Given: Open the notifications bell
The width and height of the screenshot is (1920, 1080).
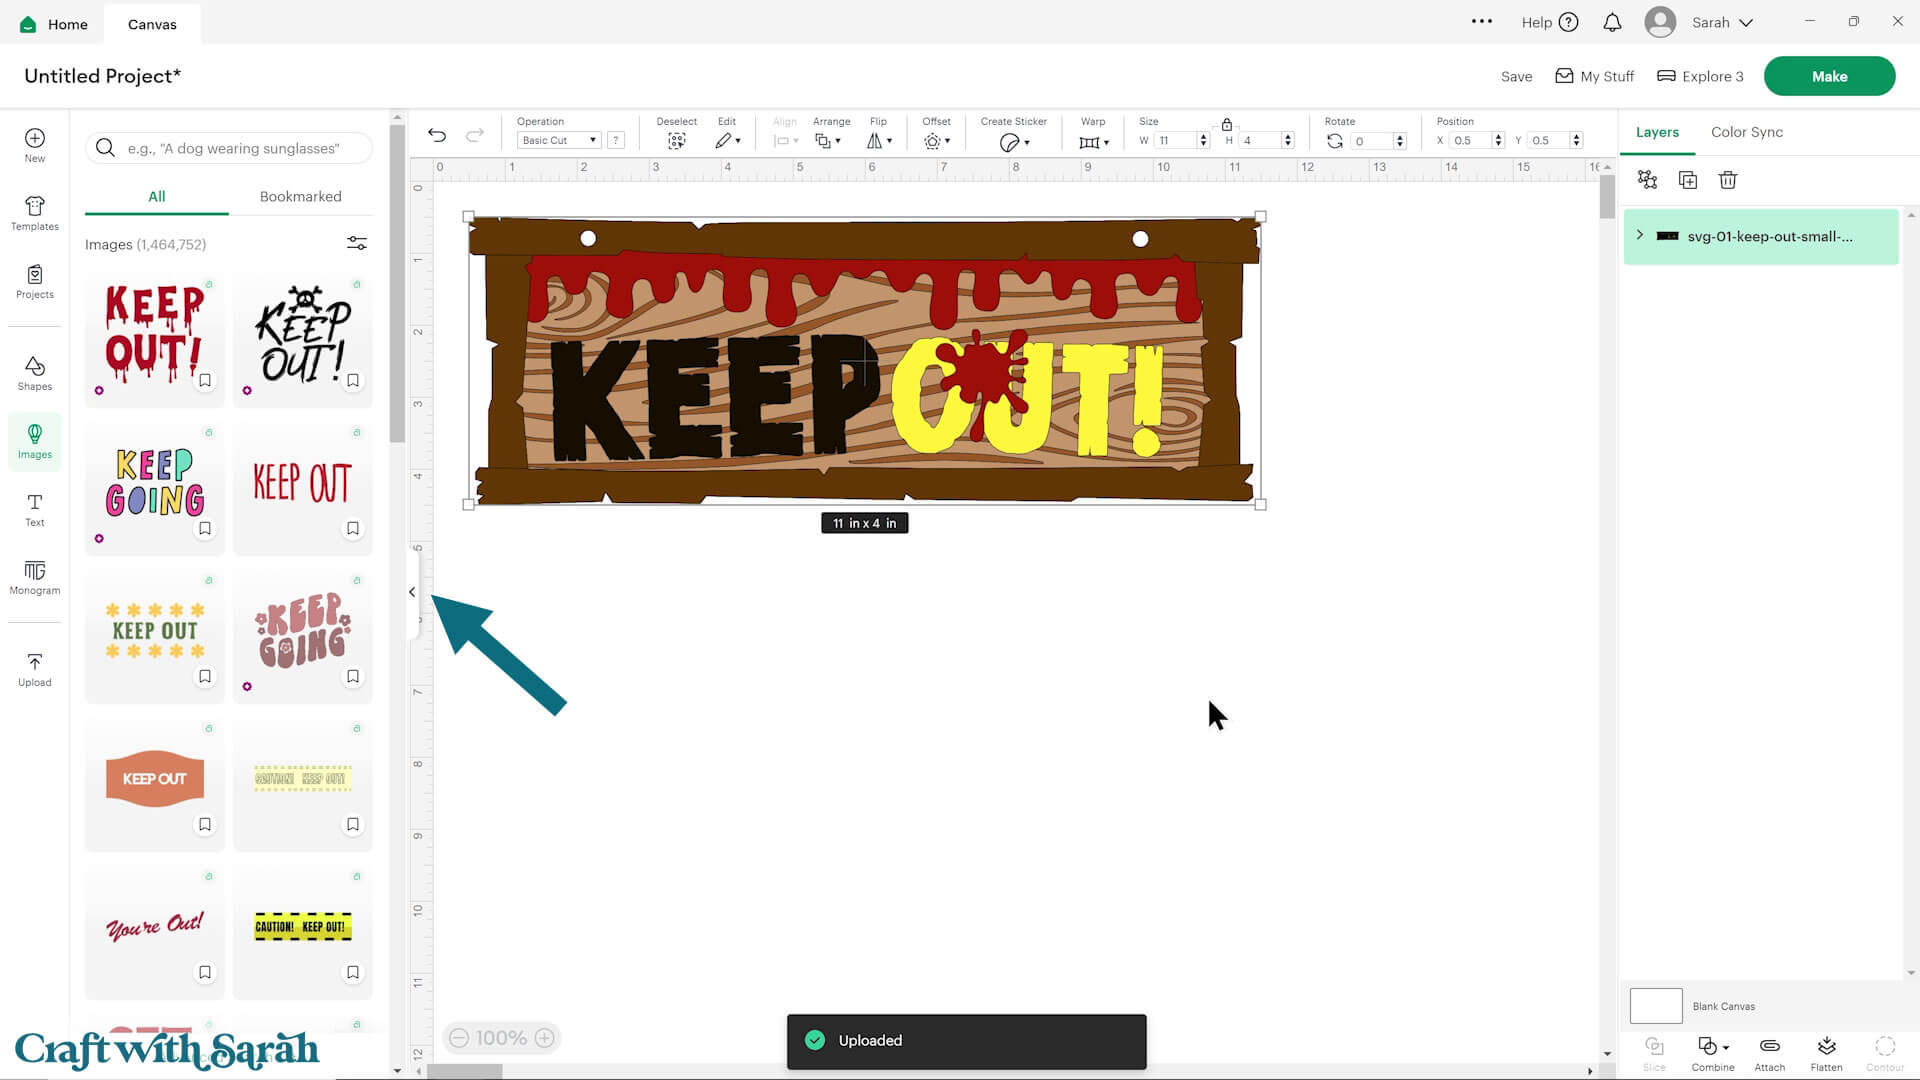Looking at the screenshot, I should pyautogui.click(x=1612, y=22).
